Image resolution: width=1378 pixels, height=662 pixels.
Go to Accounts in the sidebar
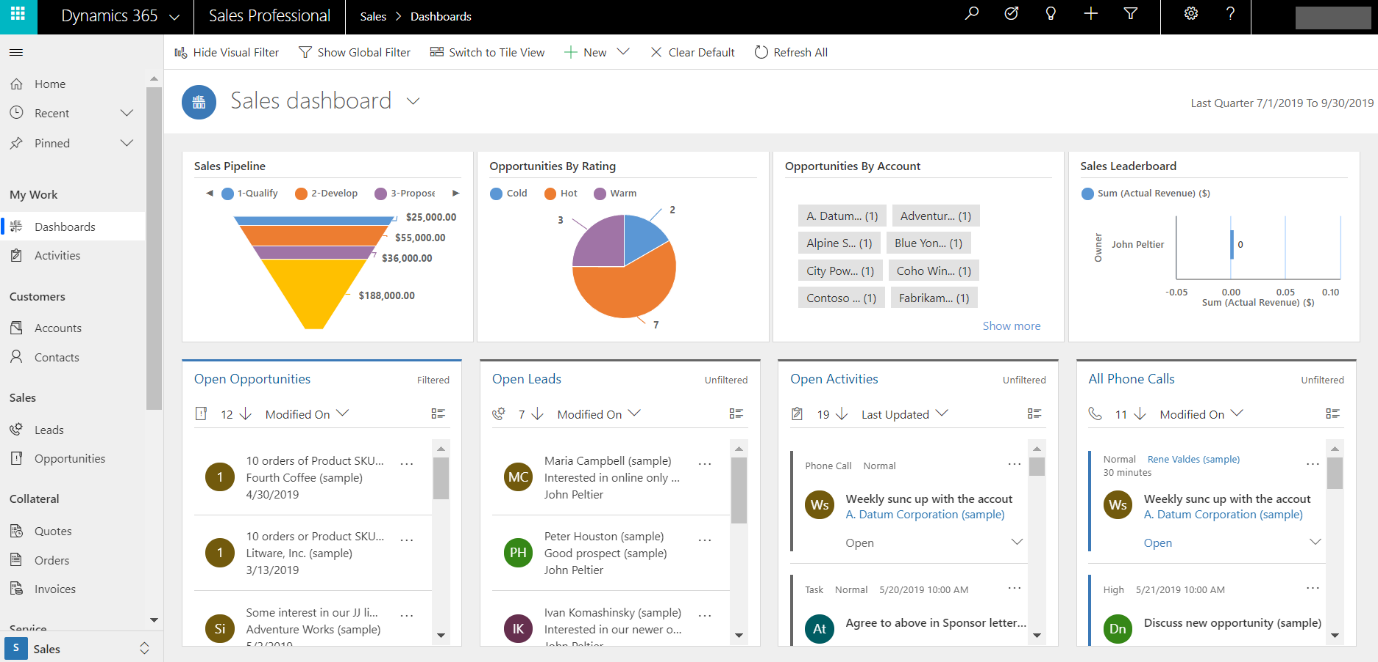tap(58, 328)
